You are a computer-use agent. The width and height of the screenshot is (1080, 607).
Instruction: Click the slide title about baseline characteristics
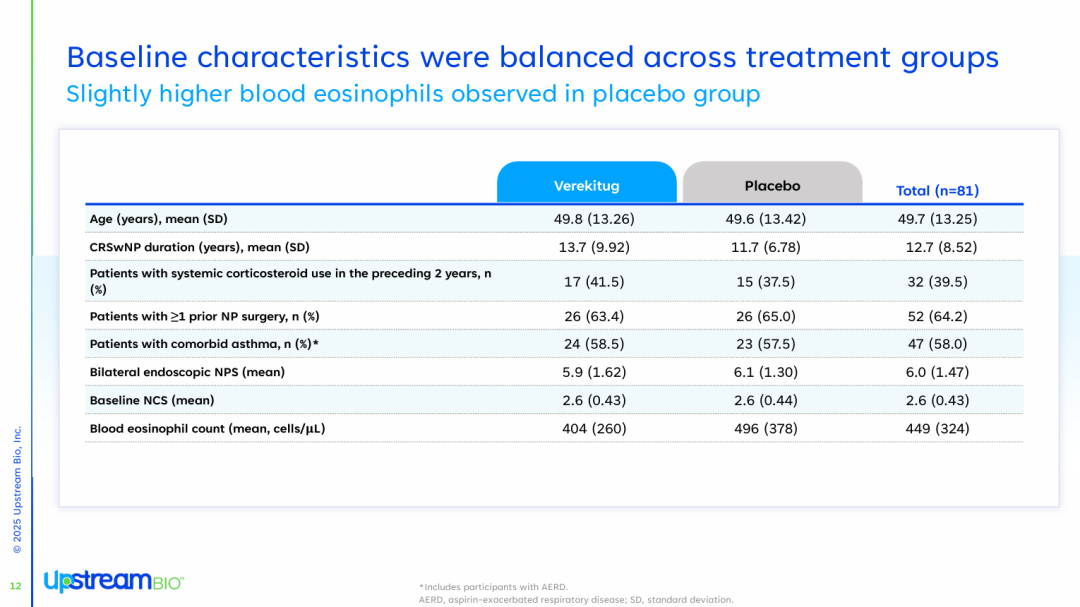[x=532, y=56]
